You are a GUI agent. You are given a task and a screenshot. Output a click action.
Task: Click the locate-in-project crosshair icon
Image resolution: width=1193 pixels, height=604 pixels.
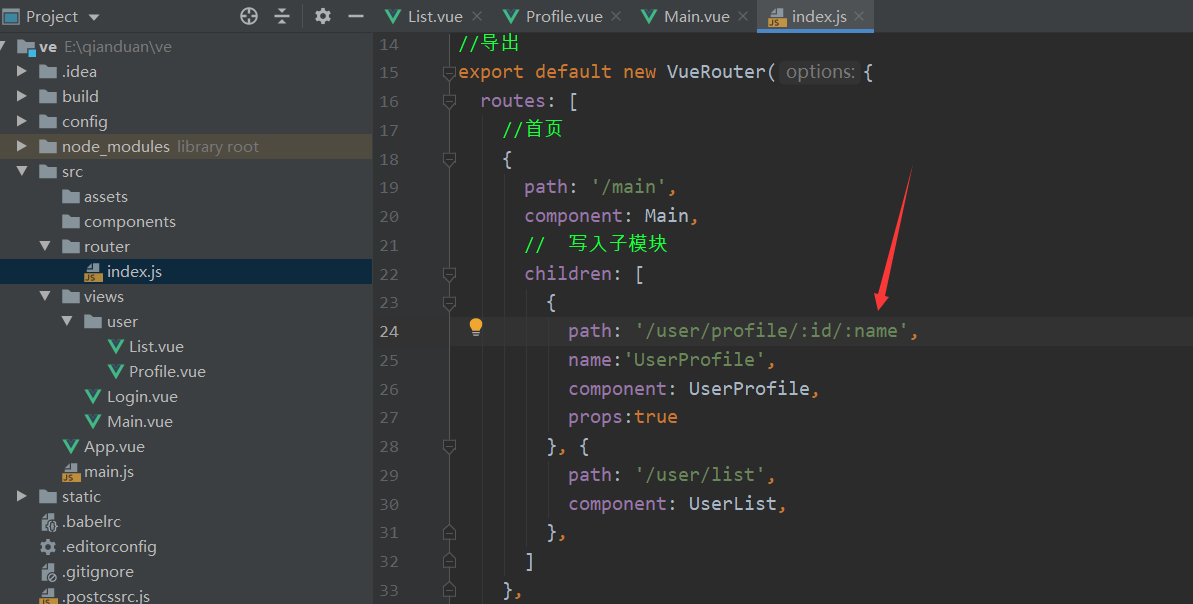249,16
